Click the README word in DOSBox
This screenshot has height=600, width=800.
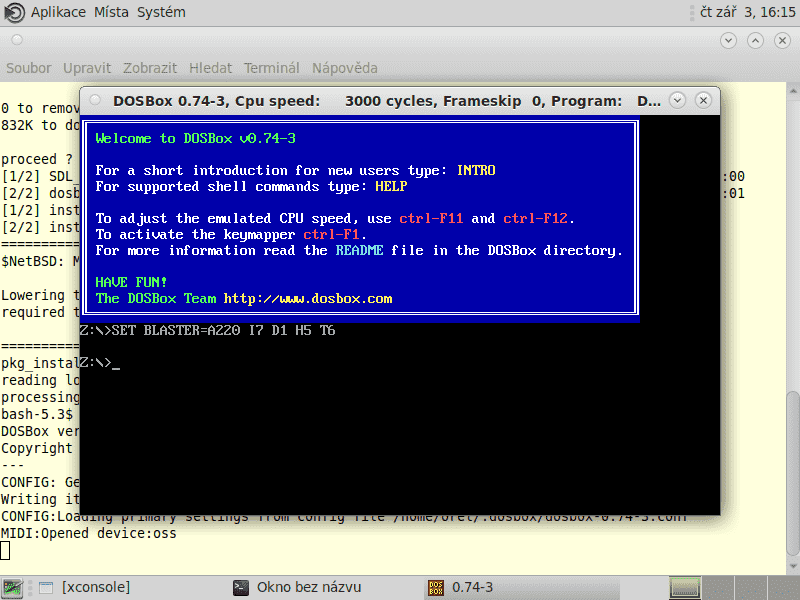(x=359, y=251)
